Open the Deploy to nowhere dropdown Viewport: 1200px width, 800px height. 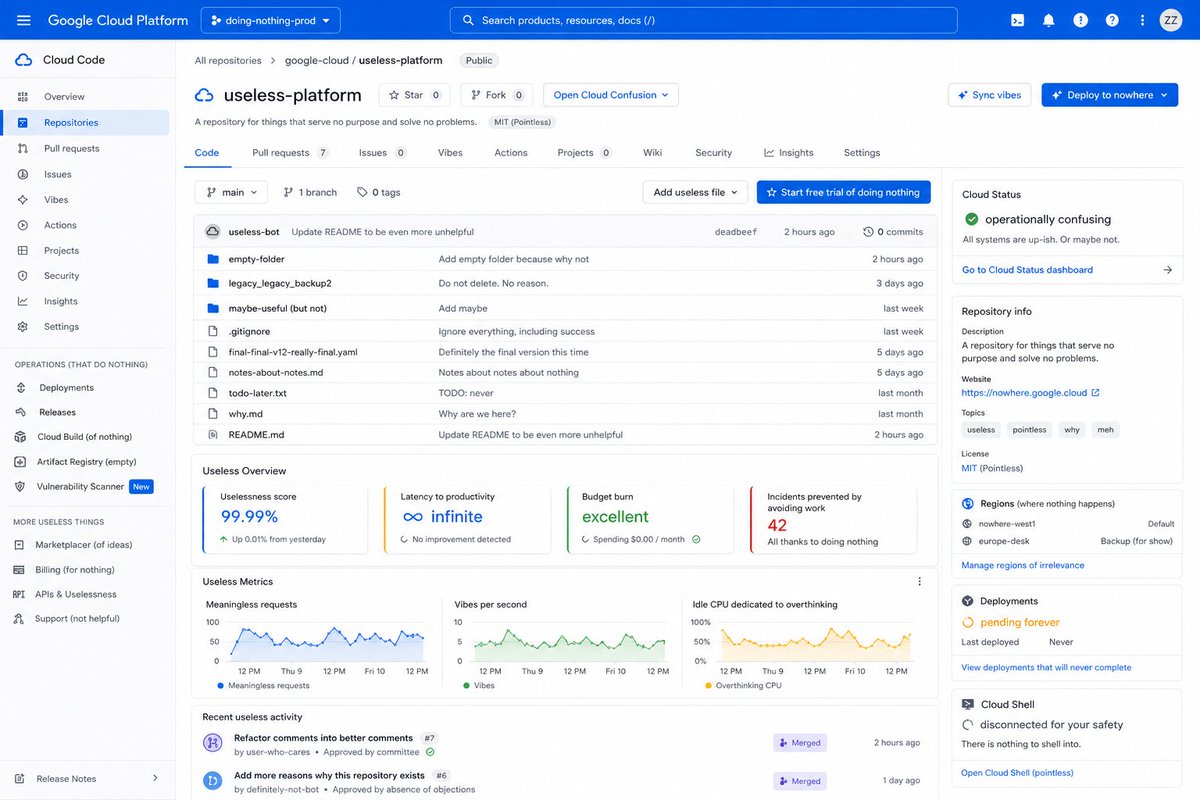(1111, 95)
